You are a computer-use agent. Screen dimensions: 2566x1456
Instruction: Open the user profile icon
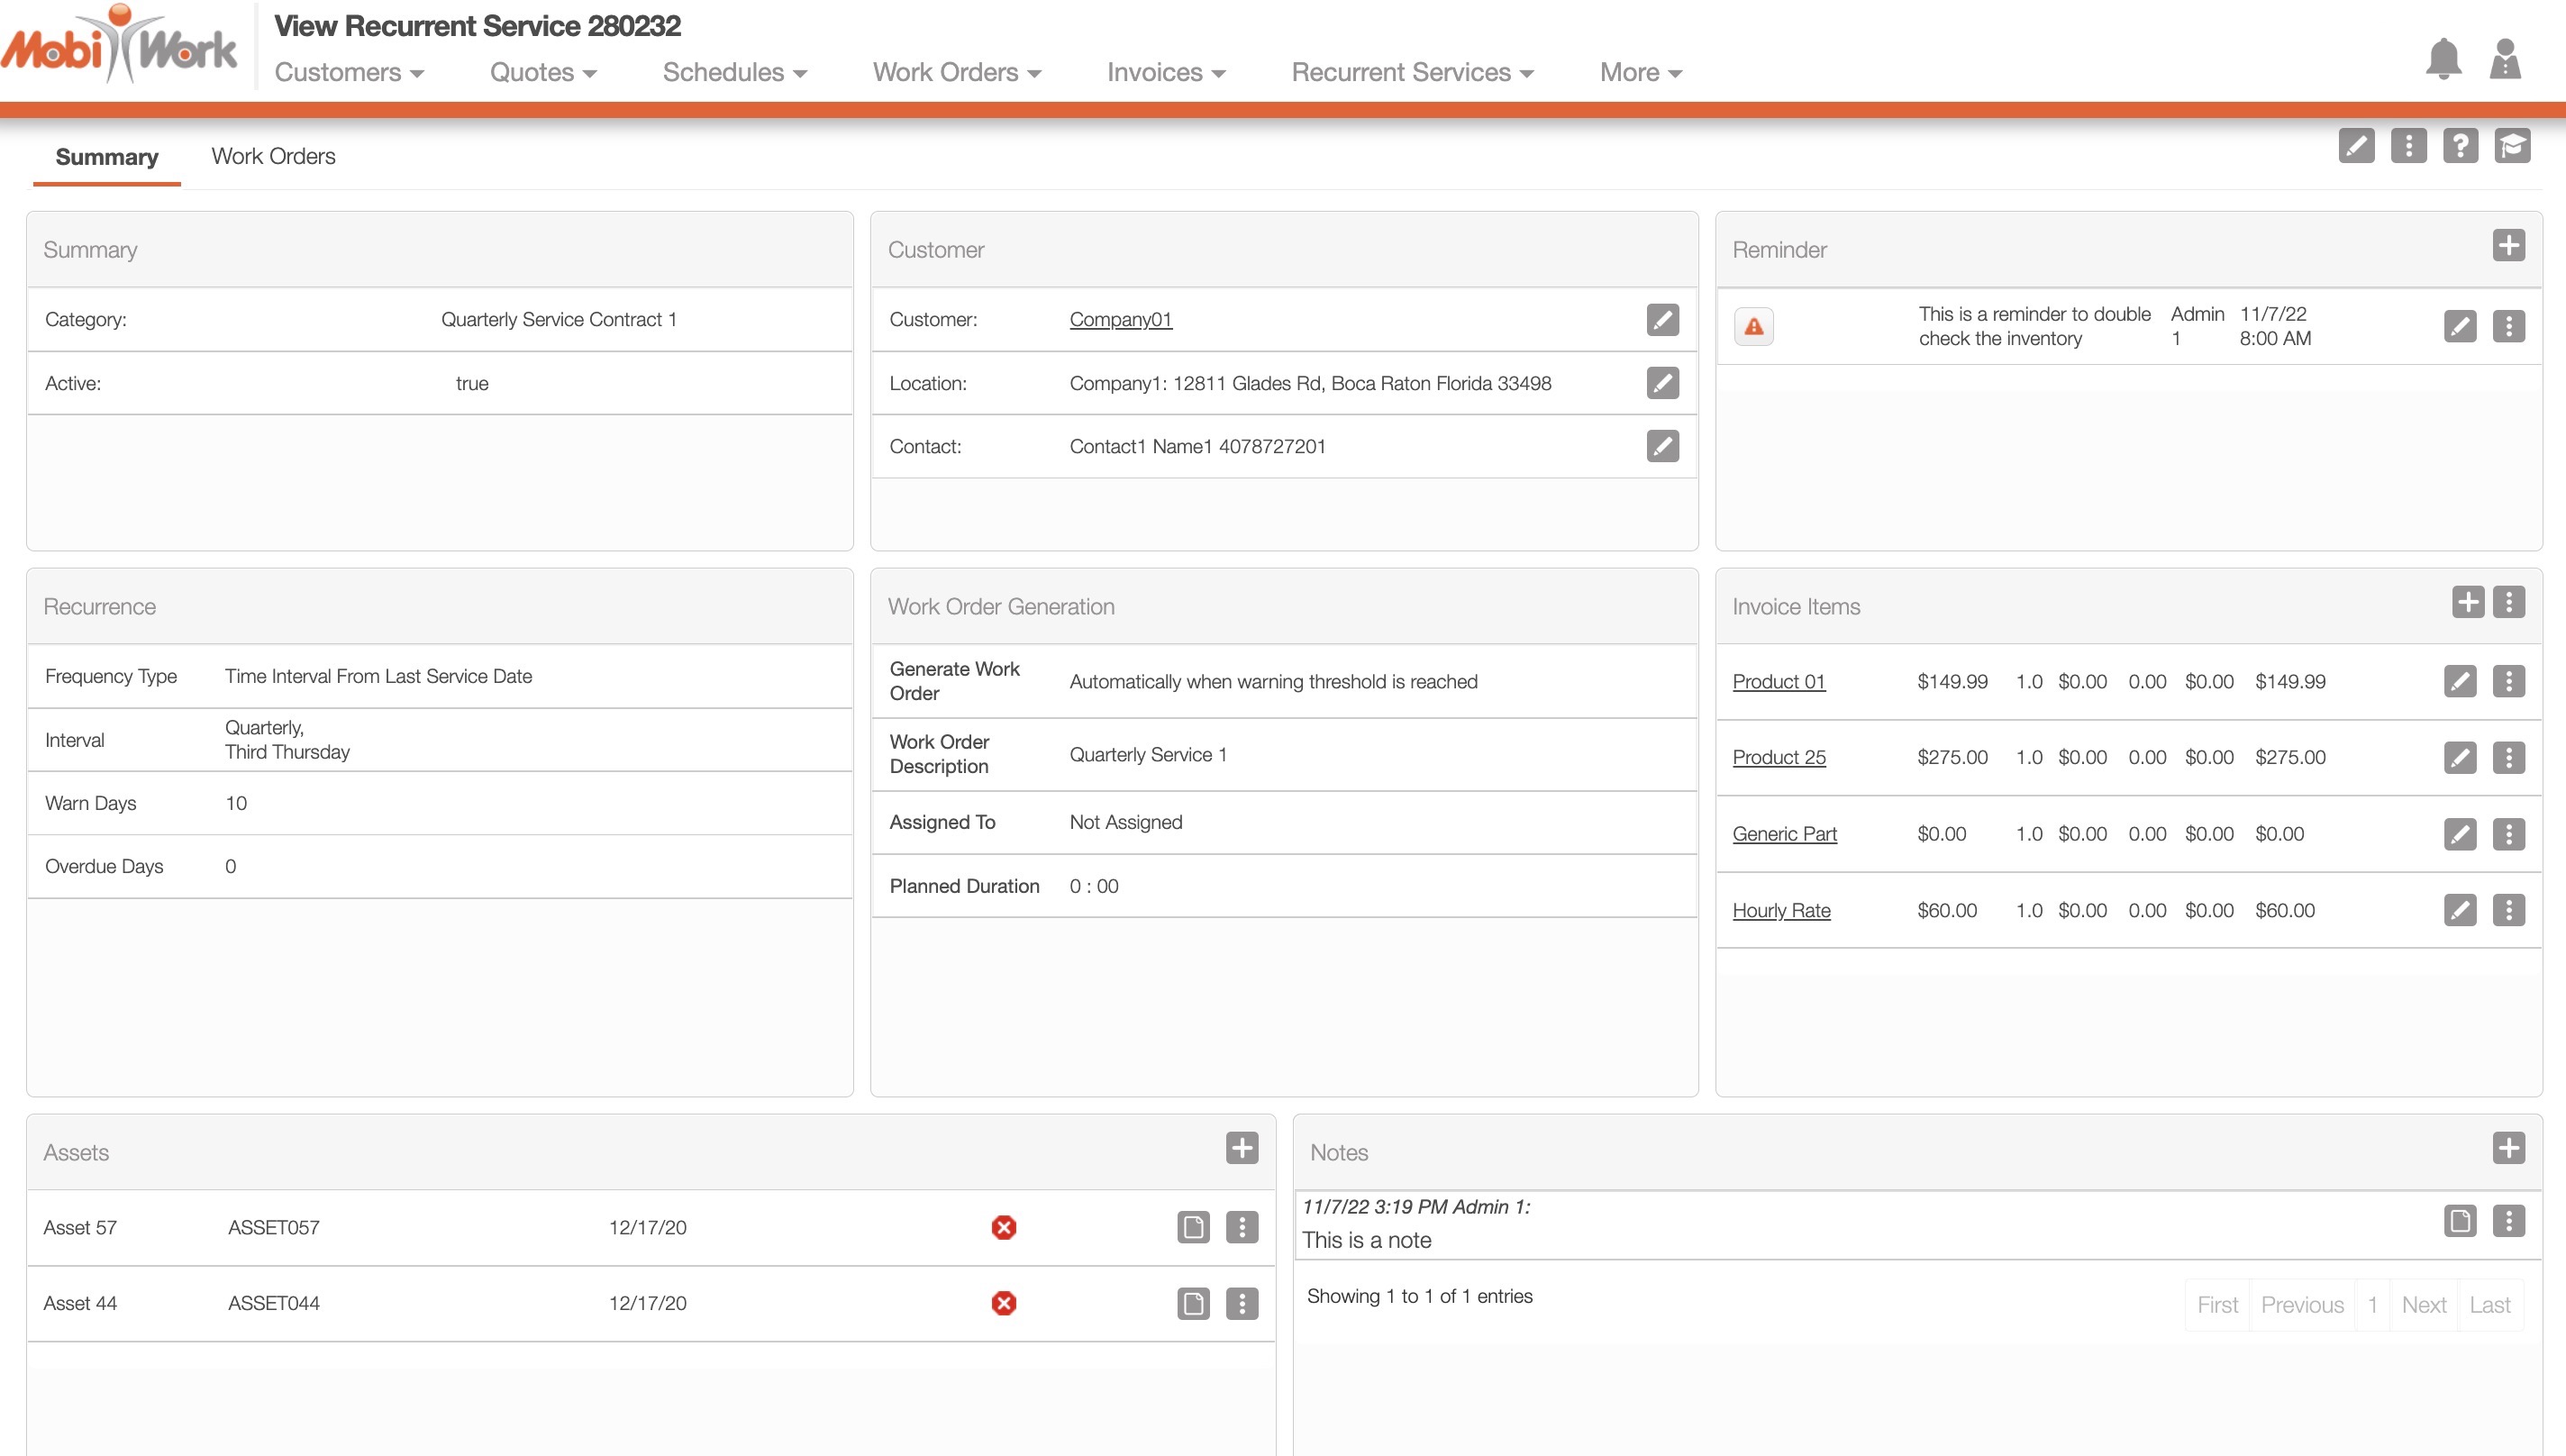[x=2504, y=60]
